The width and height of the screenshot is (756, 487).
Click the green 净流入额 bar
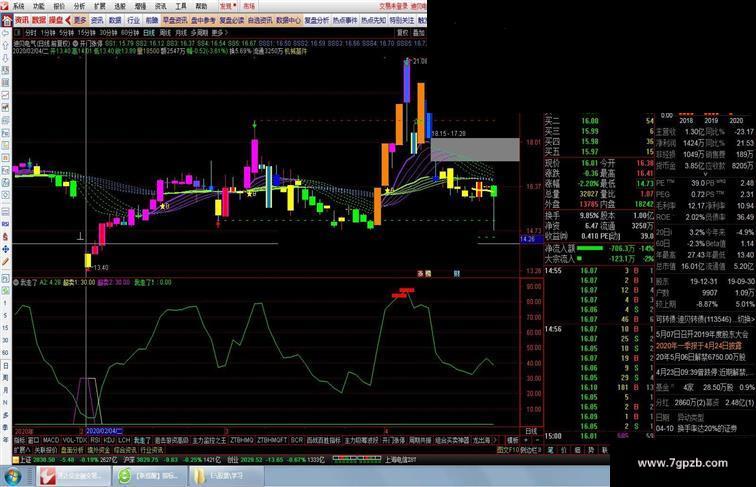[590, 248]
